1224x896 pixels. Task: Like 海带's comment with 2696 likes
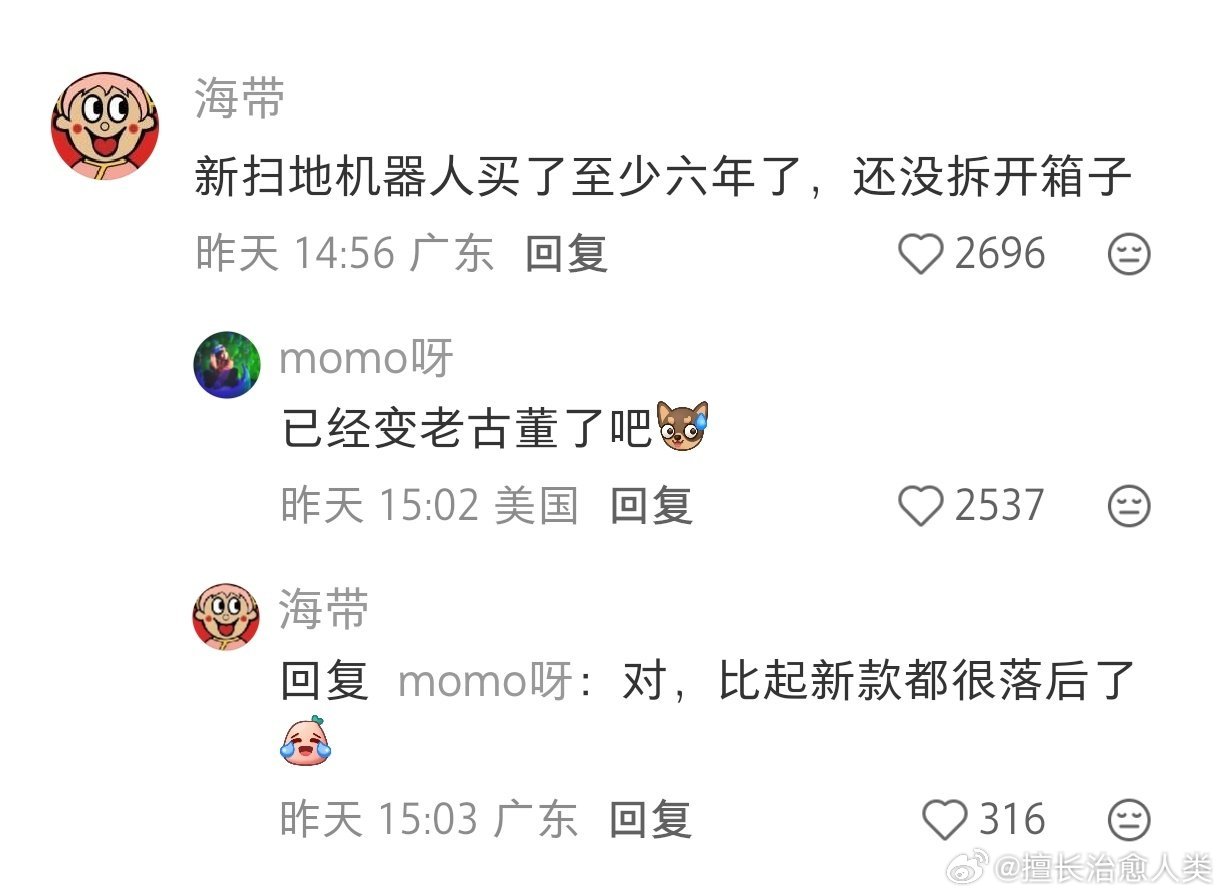(x=920, y=254)
